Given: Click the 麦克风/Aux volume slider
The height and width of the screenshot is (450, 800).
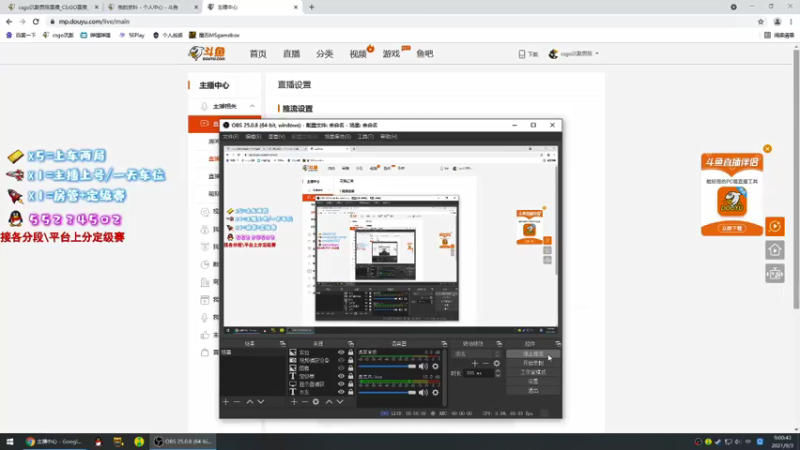Looking at the screenshot, I should click(387, 392).
